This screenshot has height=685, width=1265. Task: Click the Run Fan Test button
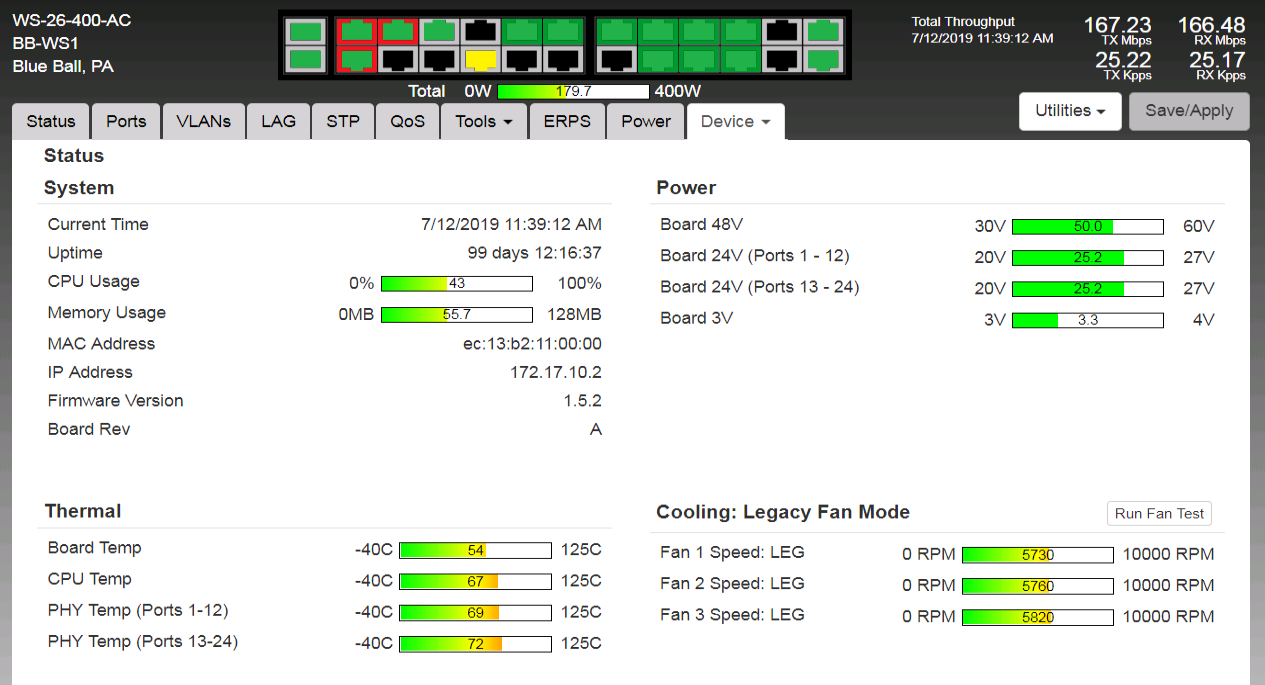click(1159, 513)
